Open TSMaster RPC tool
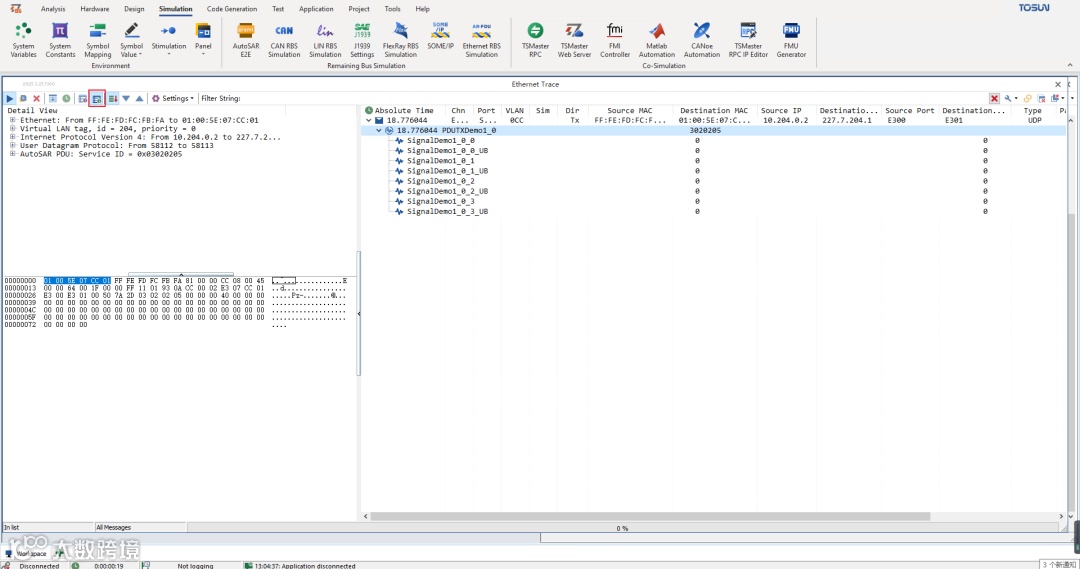Viewport: 1080px width, 569px height. pyautogui.click(x=535, y=40)
